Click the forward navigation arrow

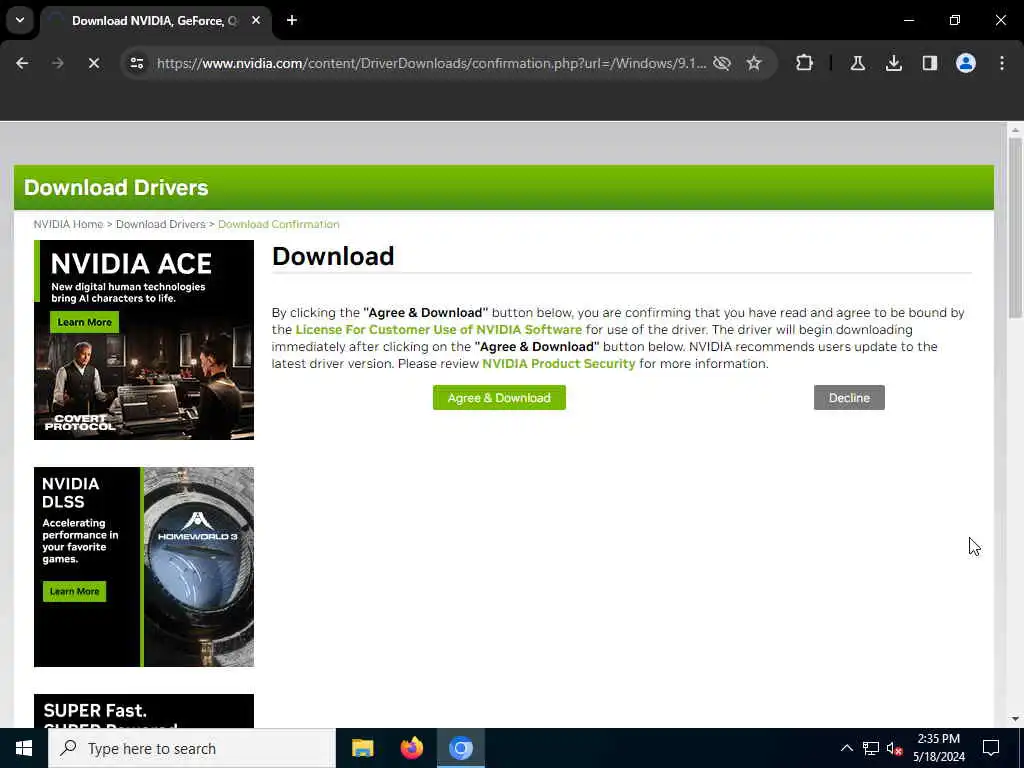[x=57, y=63]
